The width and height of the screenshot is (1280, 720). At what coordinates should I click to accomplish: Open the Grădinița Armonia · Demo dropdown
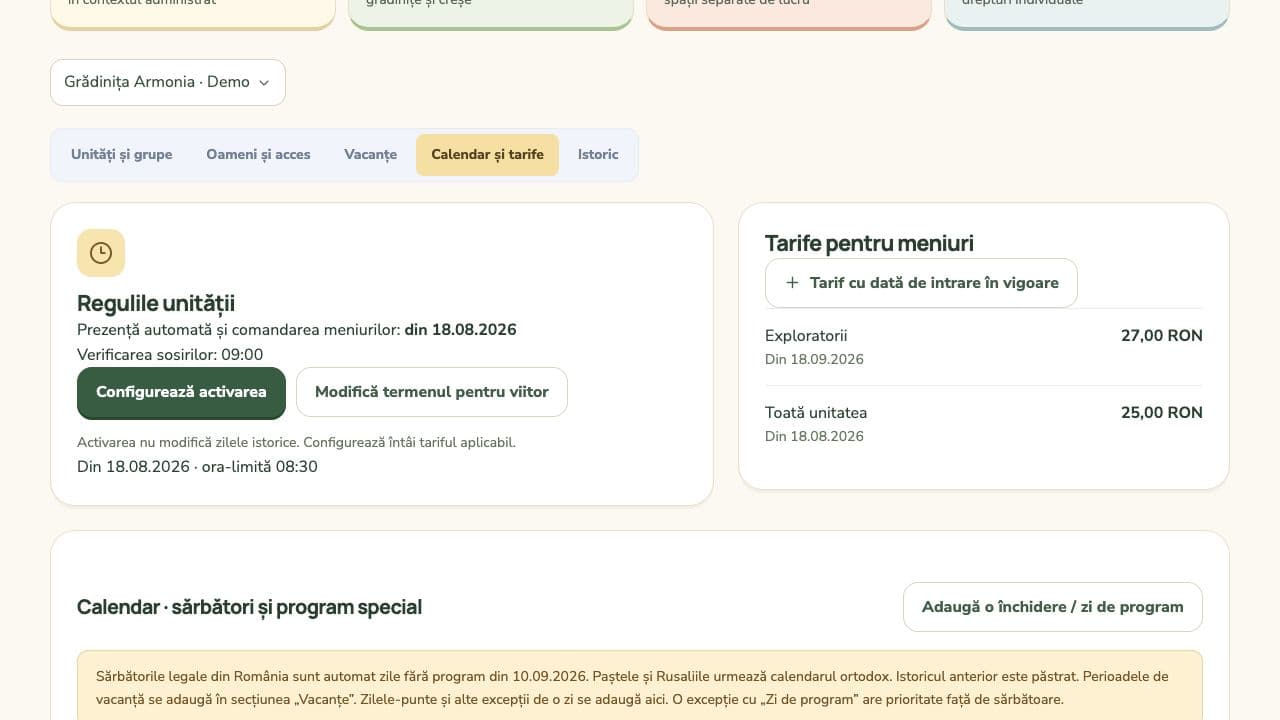(168, 82)
